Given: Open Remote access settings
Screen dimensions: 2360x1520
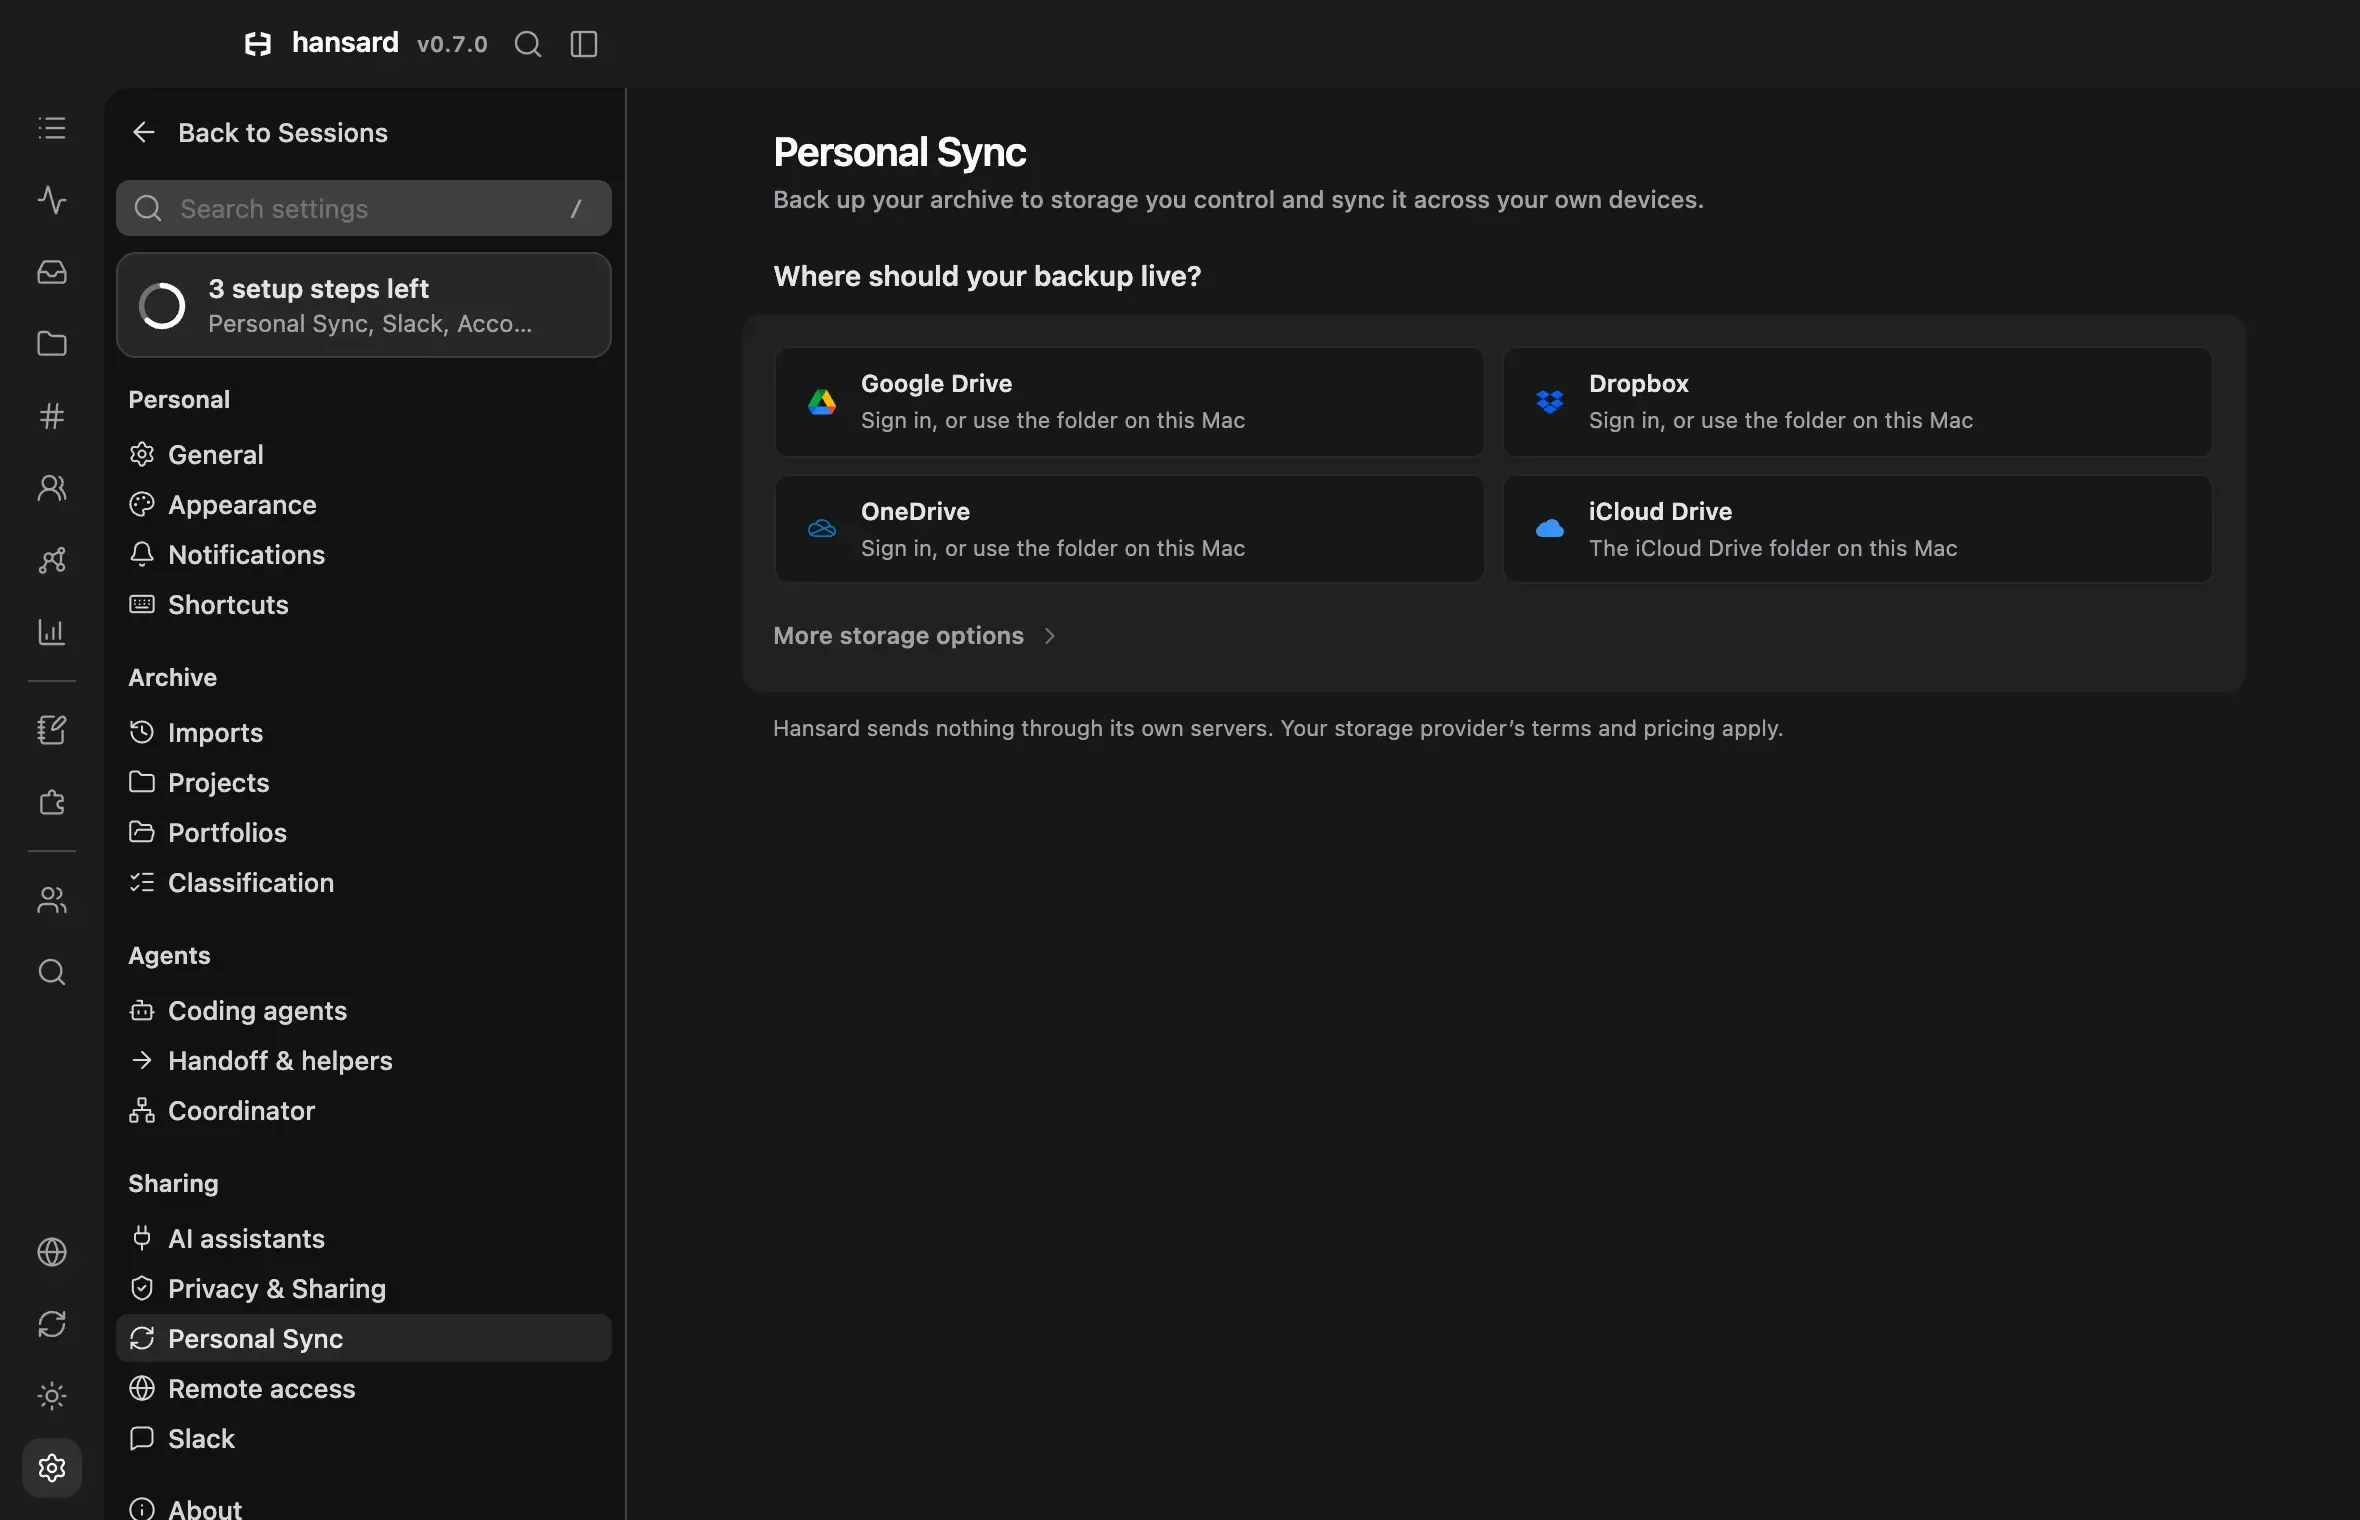Looking at the screenshot, I should 364,1389.
